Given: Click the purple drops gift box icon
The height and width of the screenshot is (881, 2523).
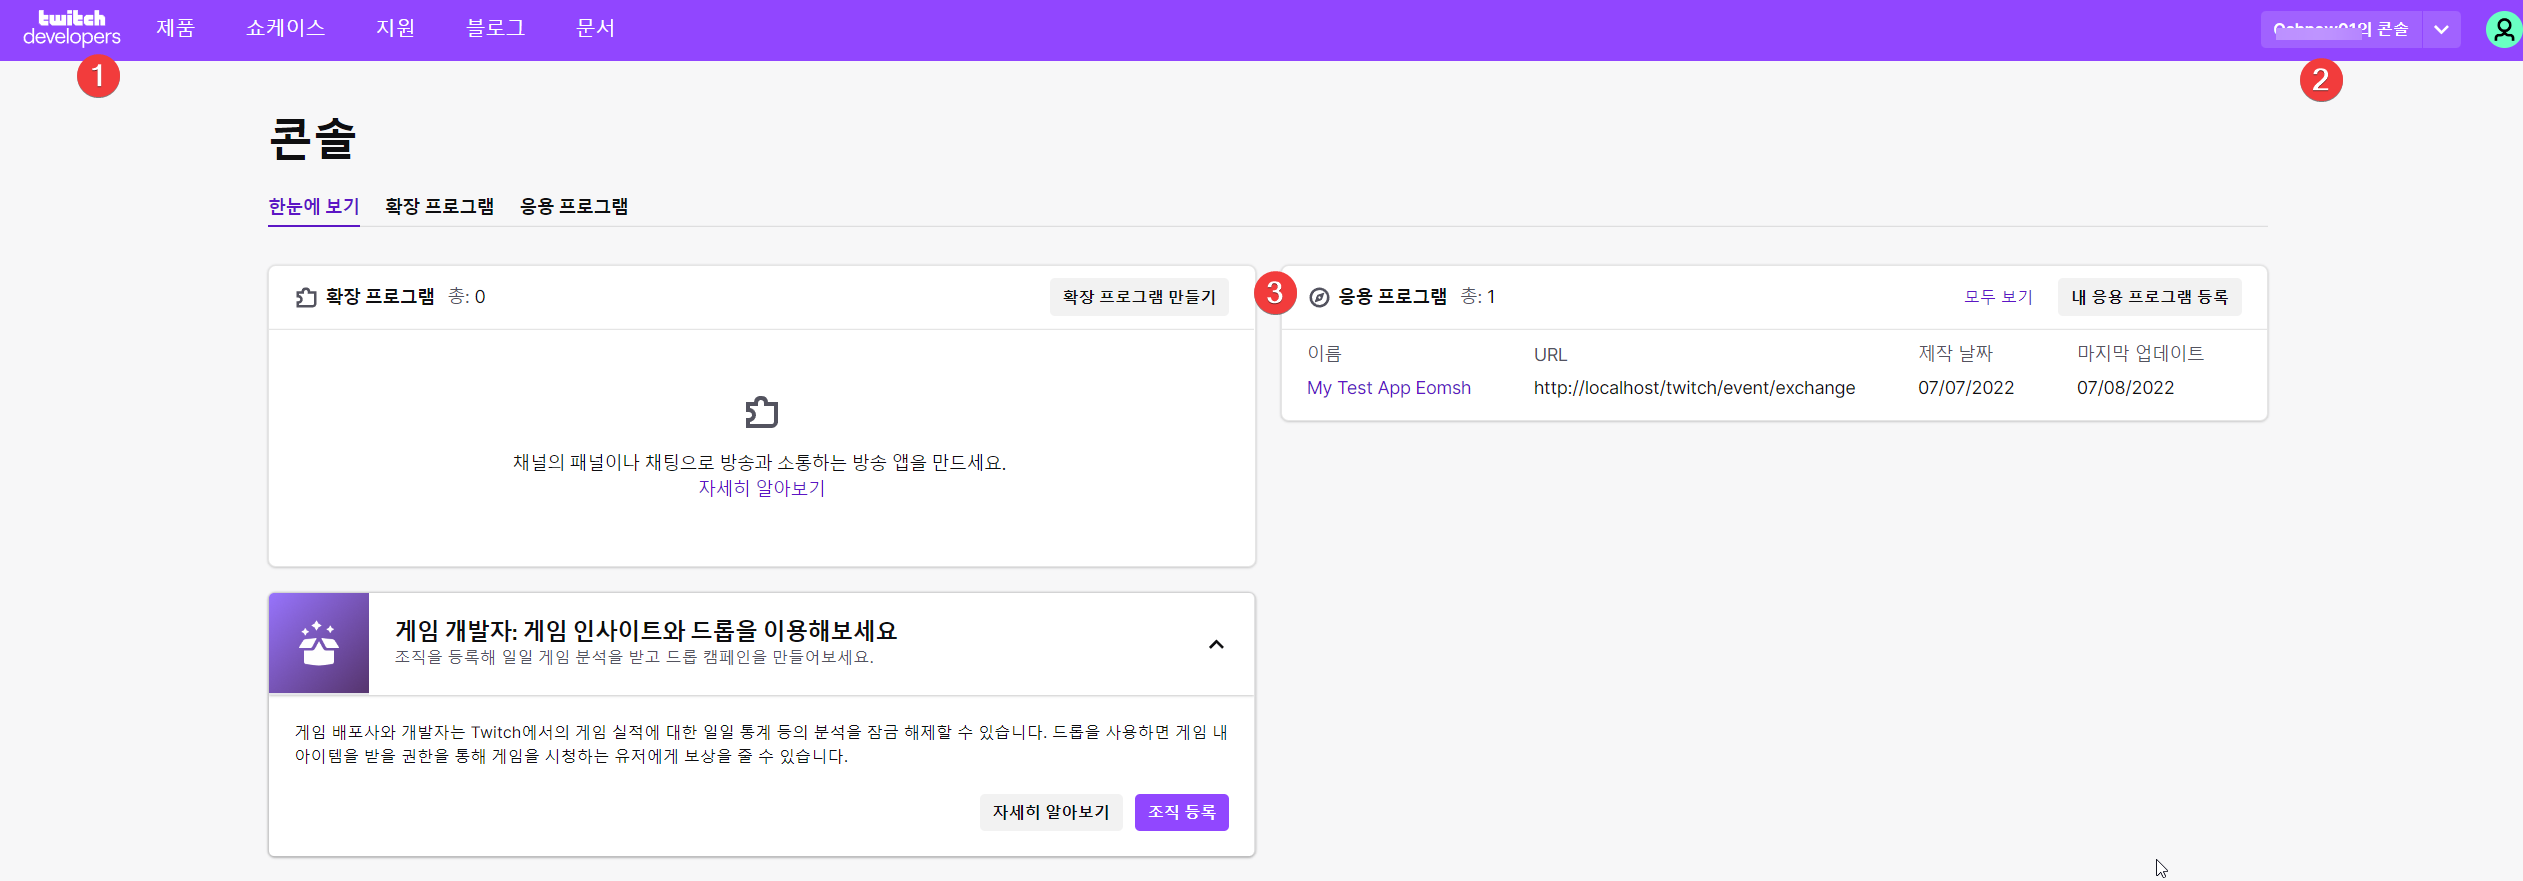Looking at the screenshot, I should pos(319,643).
